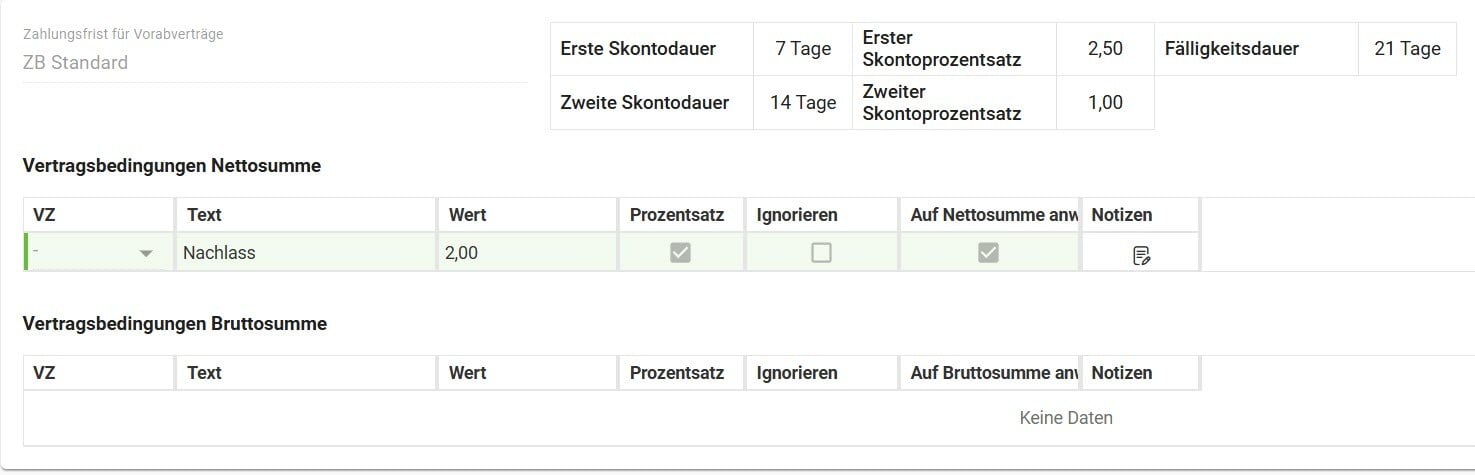Select the Erste Skontodauer value 7 Tage
The height and width of the screenshot is (475, 1475).
tap(803, 49)
